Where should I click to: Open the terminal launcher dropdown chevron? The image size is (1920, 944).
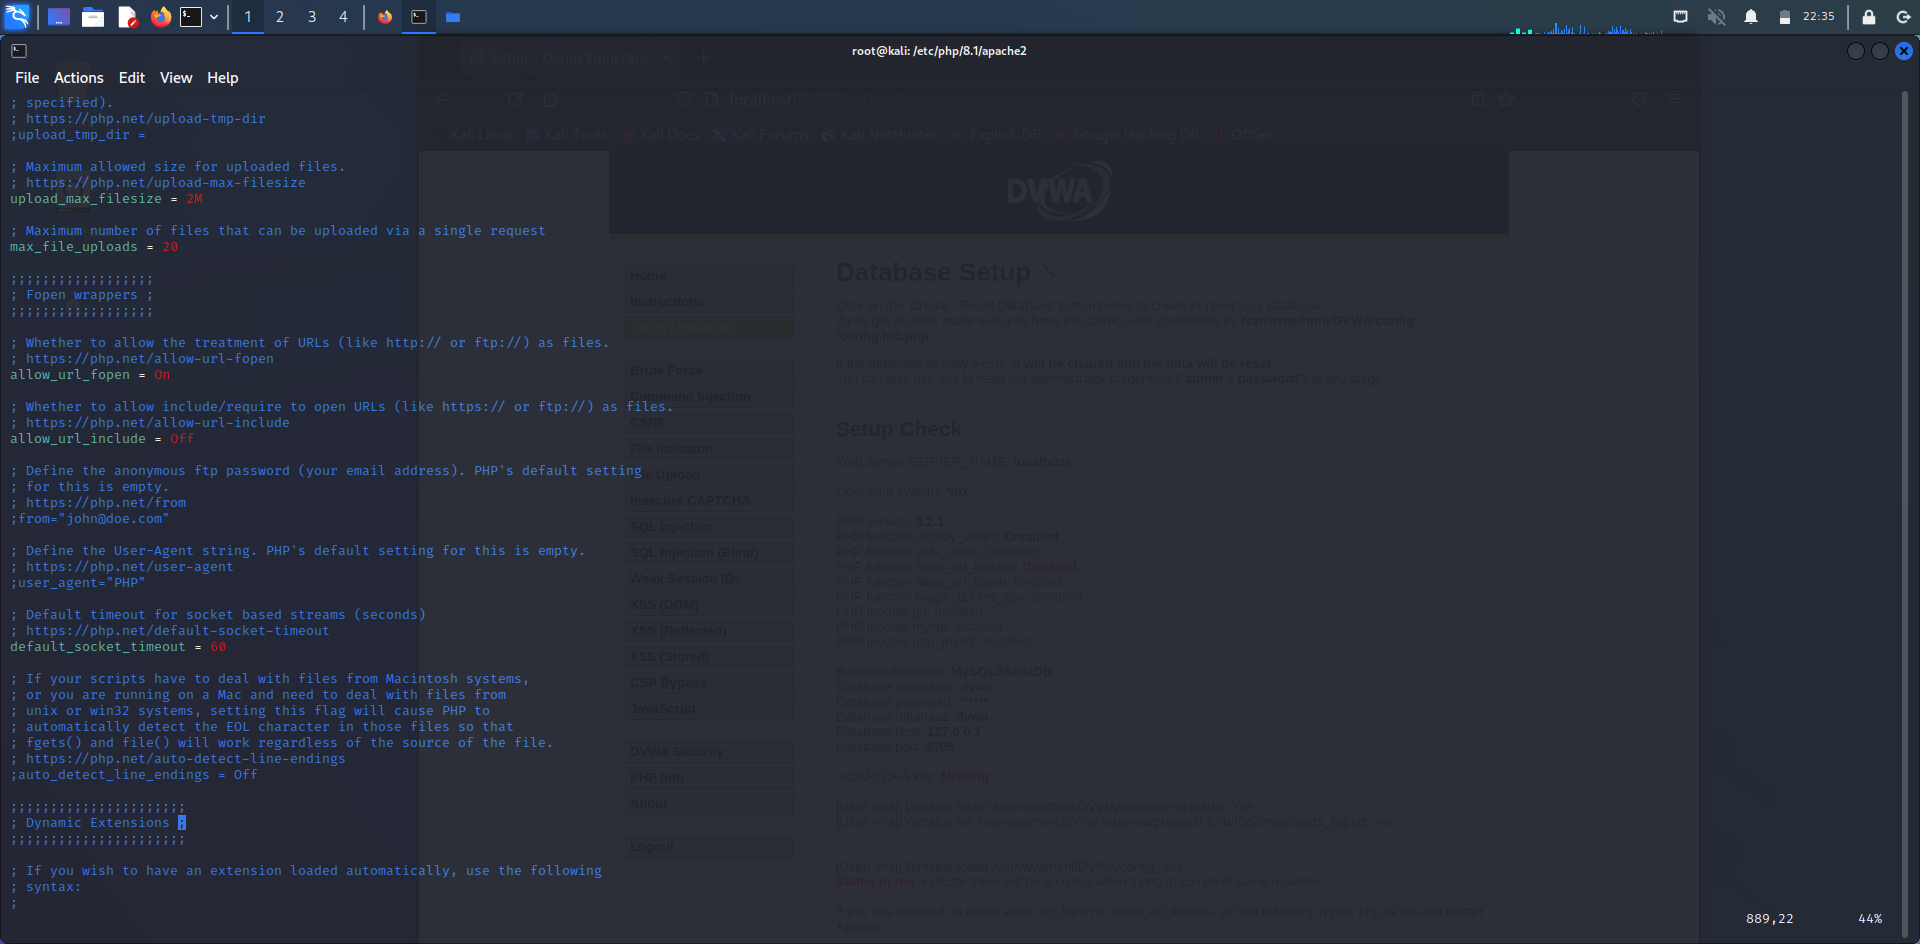(213, 17)
